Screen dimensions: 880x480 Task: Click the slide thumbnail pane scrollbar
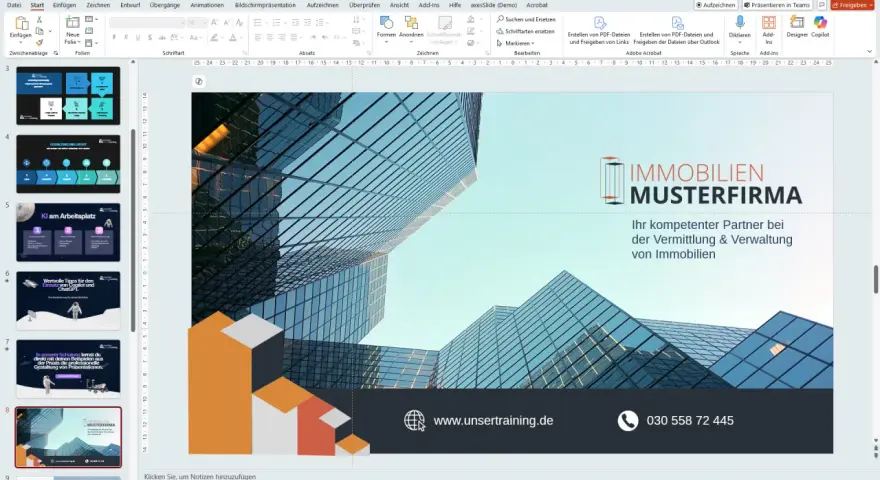click(x=133, y=230)
